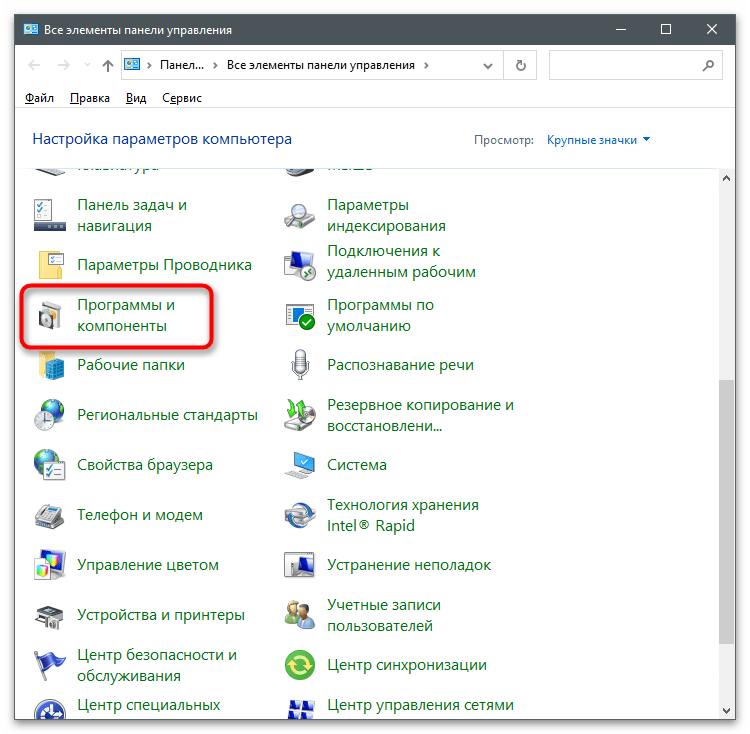Click the Ease of Access Center icon
The height and width of the screenshot is (734, 750).
tap(50, 709)
